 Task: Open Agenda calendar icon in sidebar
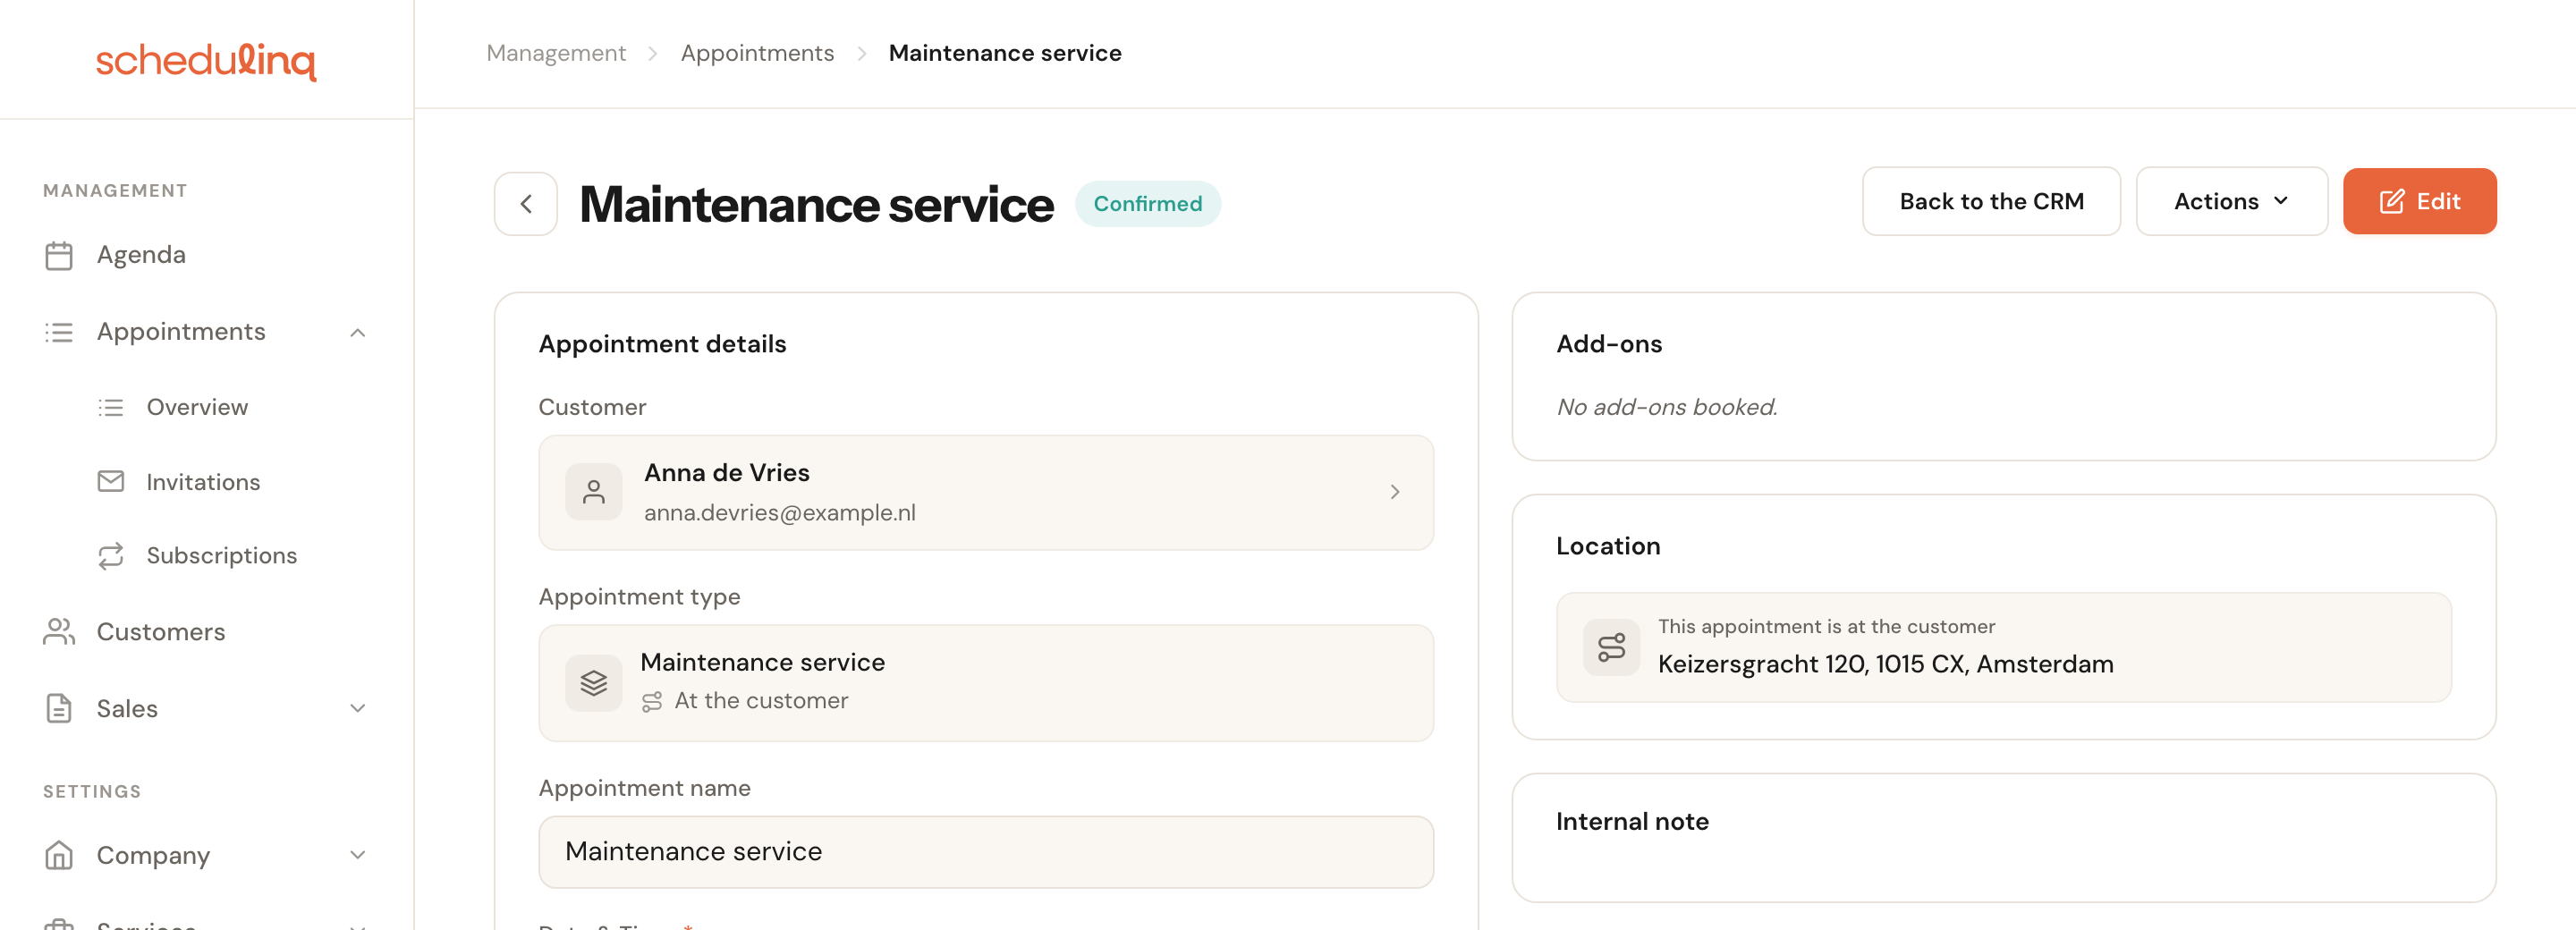click(59, 255)
